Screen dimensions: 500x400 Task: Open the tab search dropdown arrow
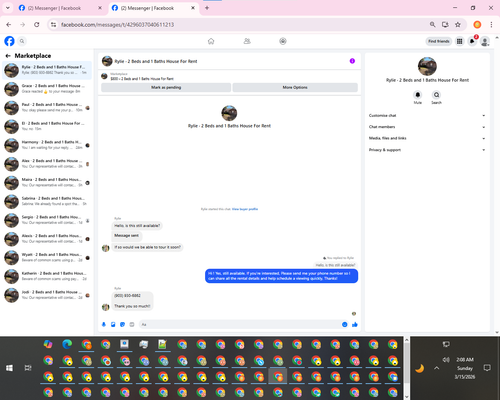pyautogui.click(x=8, y=8)
